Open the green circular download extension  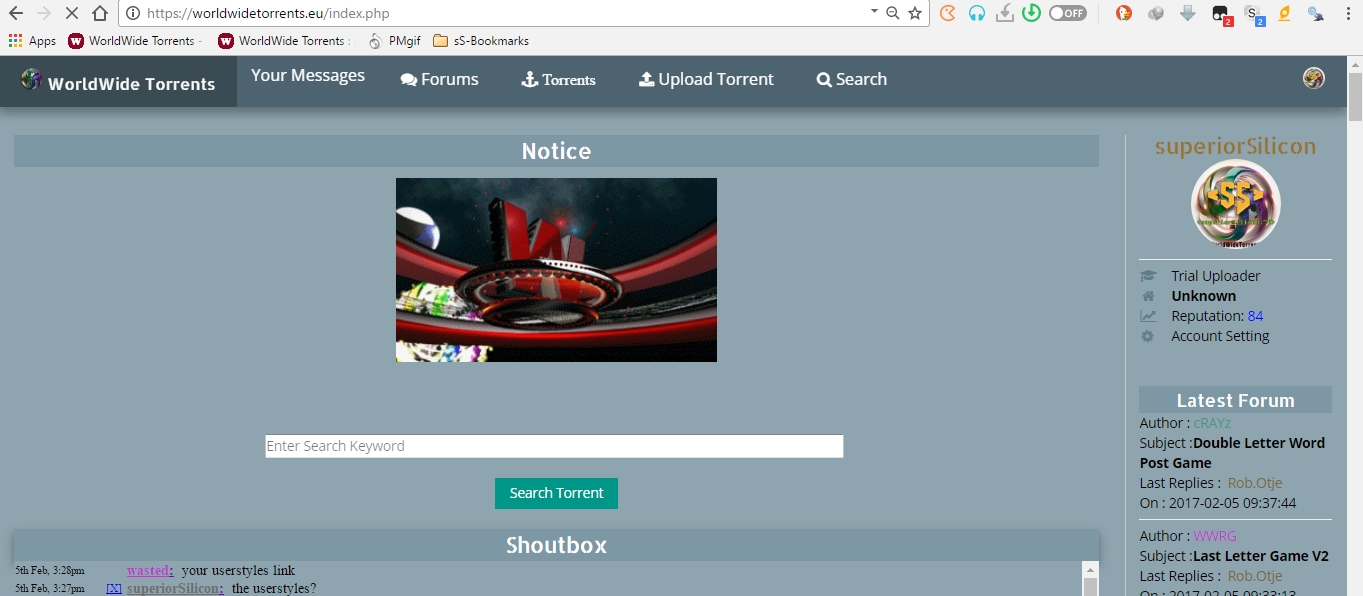tap(1031, 13)
